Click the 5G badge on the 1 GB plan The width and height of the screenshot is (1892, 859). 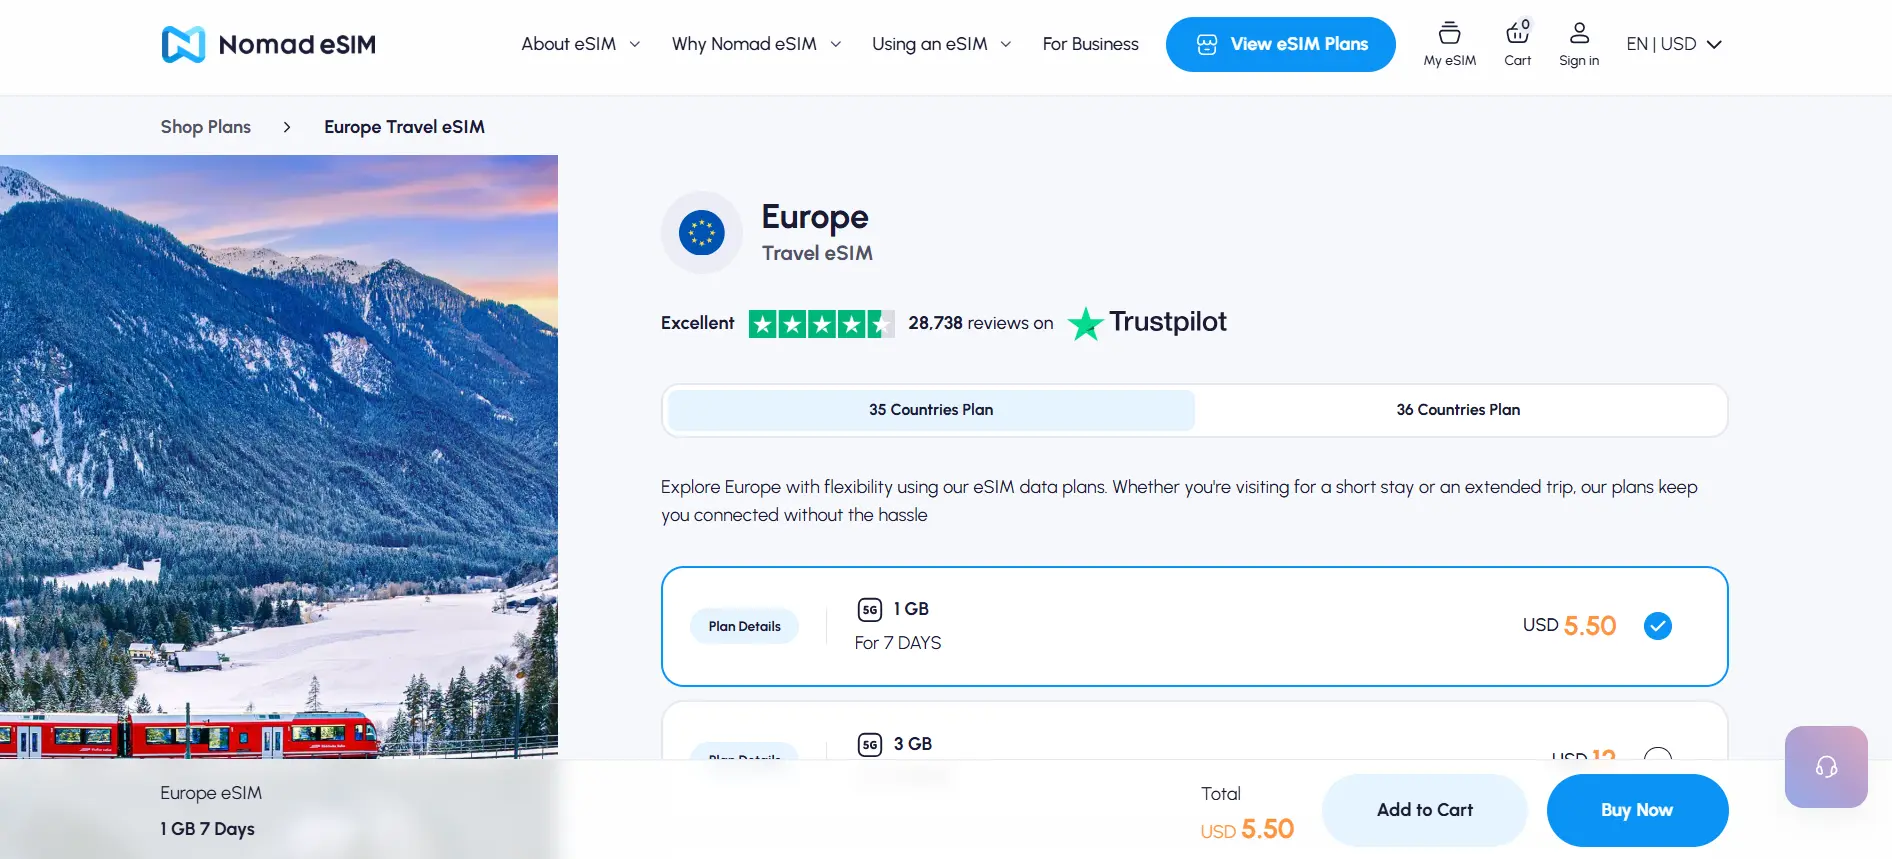pyautogui.click(x=868, y=608)
